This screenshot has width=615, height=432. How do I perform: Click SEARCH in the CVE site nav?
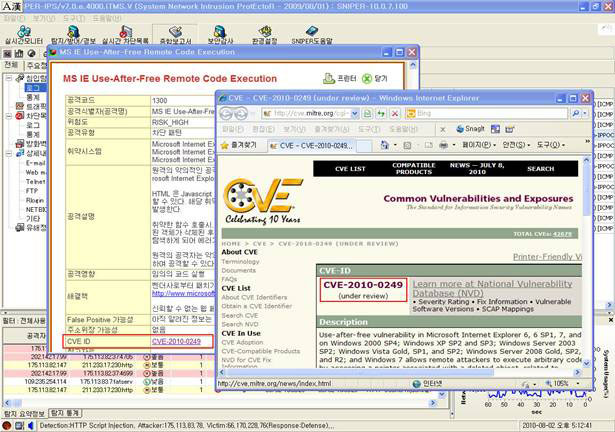tap(540, 169)
